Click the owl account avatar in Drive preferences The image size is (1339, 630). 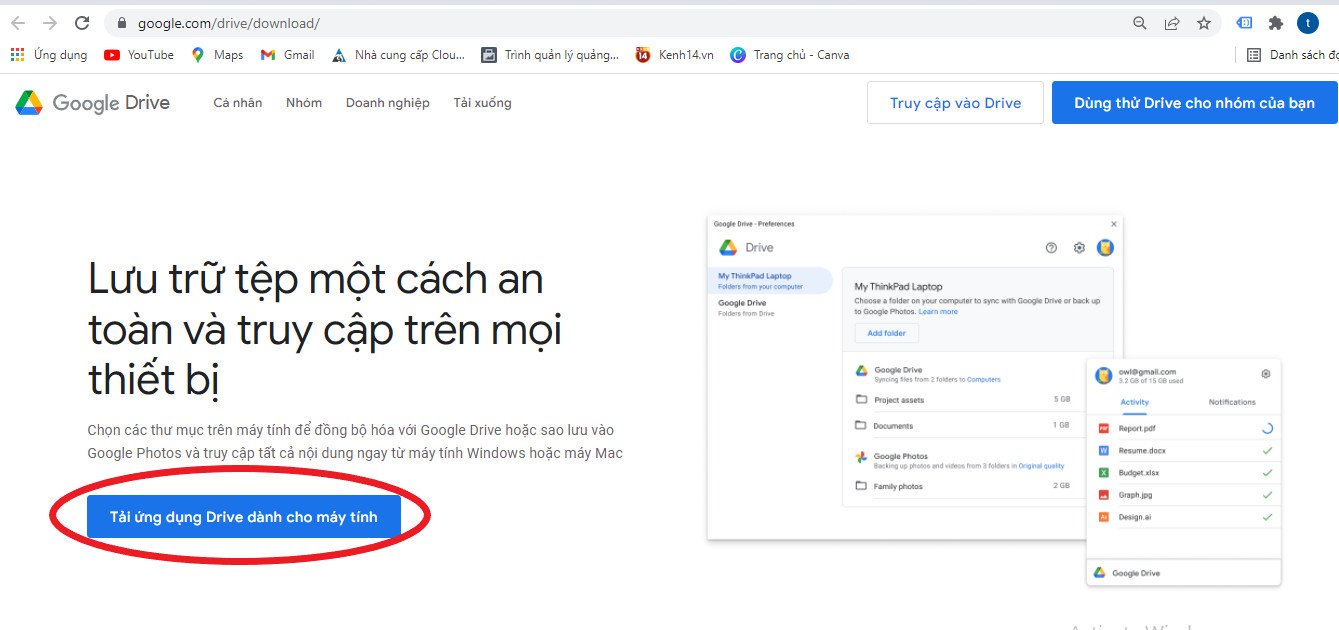point(1105,247)
